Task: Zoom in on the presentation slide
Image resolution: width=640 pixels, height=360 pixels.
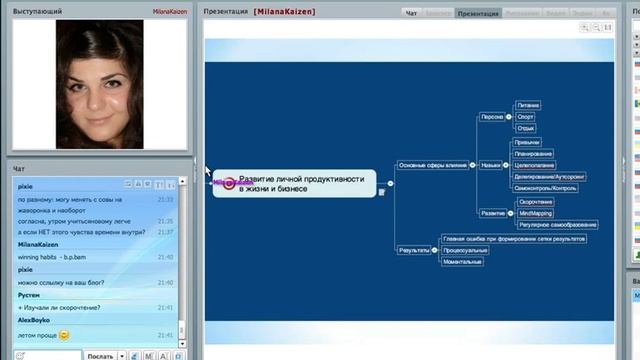Action: [x=584, y=27]
